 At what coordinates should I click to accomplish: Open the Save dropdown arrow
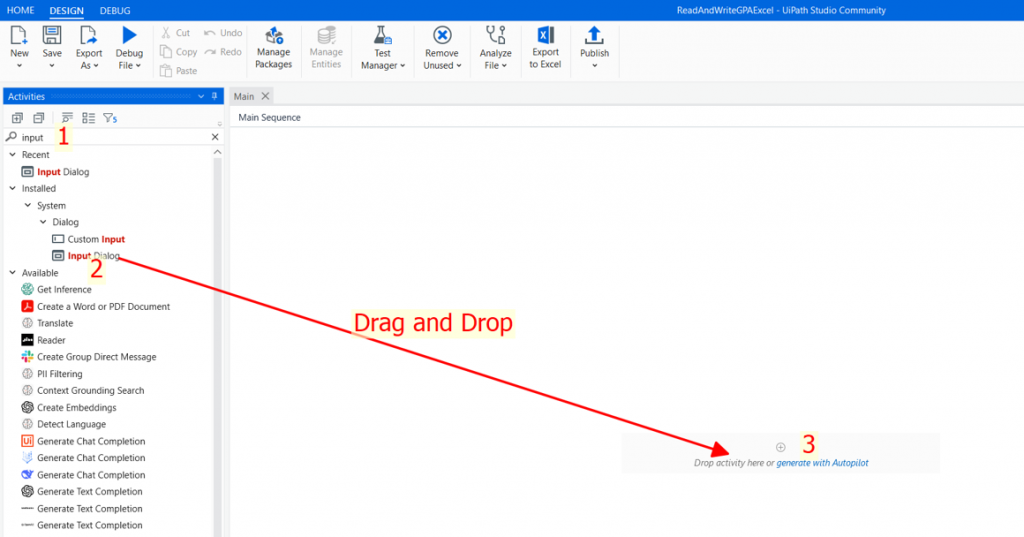[x=52, y=66]
